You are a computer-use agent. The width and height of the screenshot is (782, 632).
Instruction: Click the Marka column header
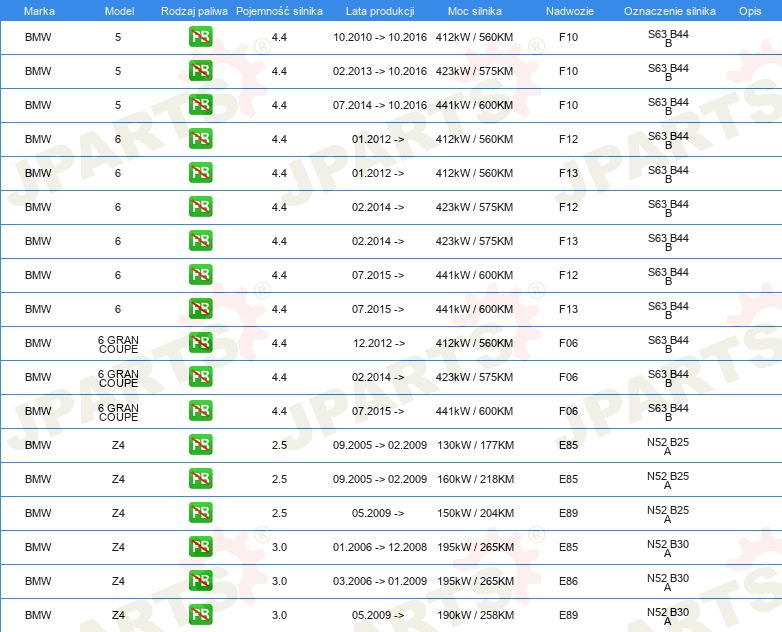coord(39,11)
